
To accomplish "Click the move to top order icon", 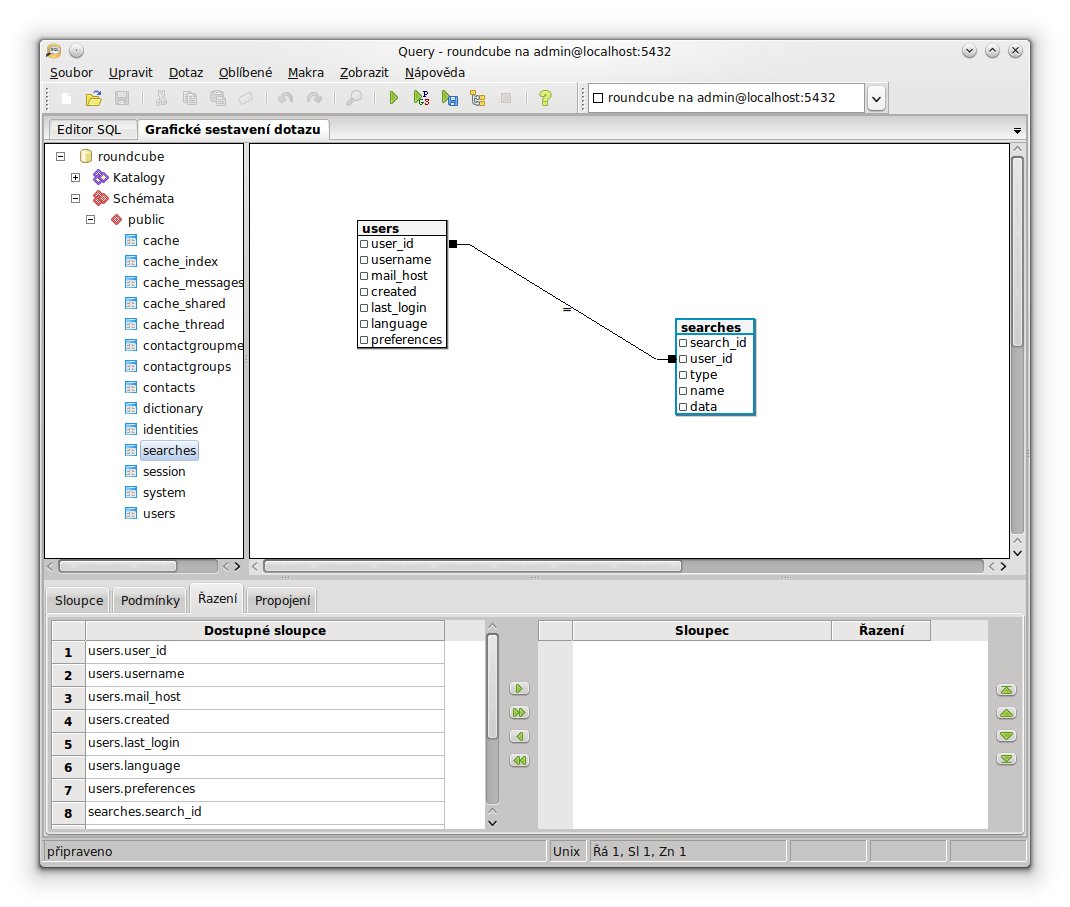I will pyautogui.click(x=1006, y=690).
